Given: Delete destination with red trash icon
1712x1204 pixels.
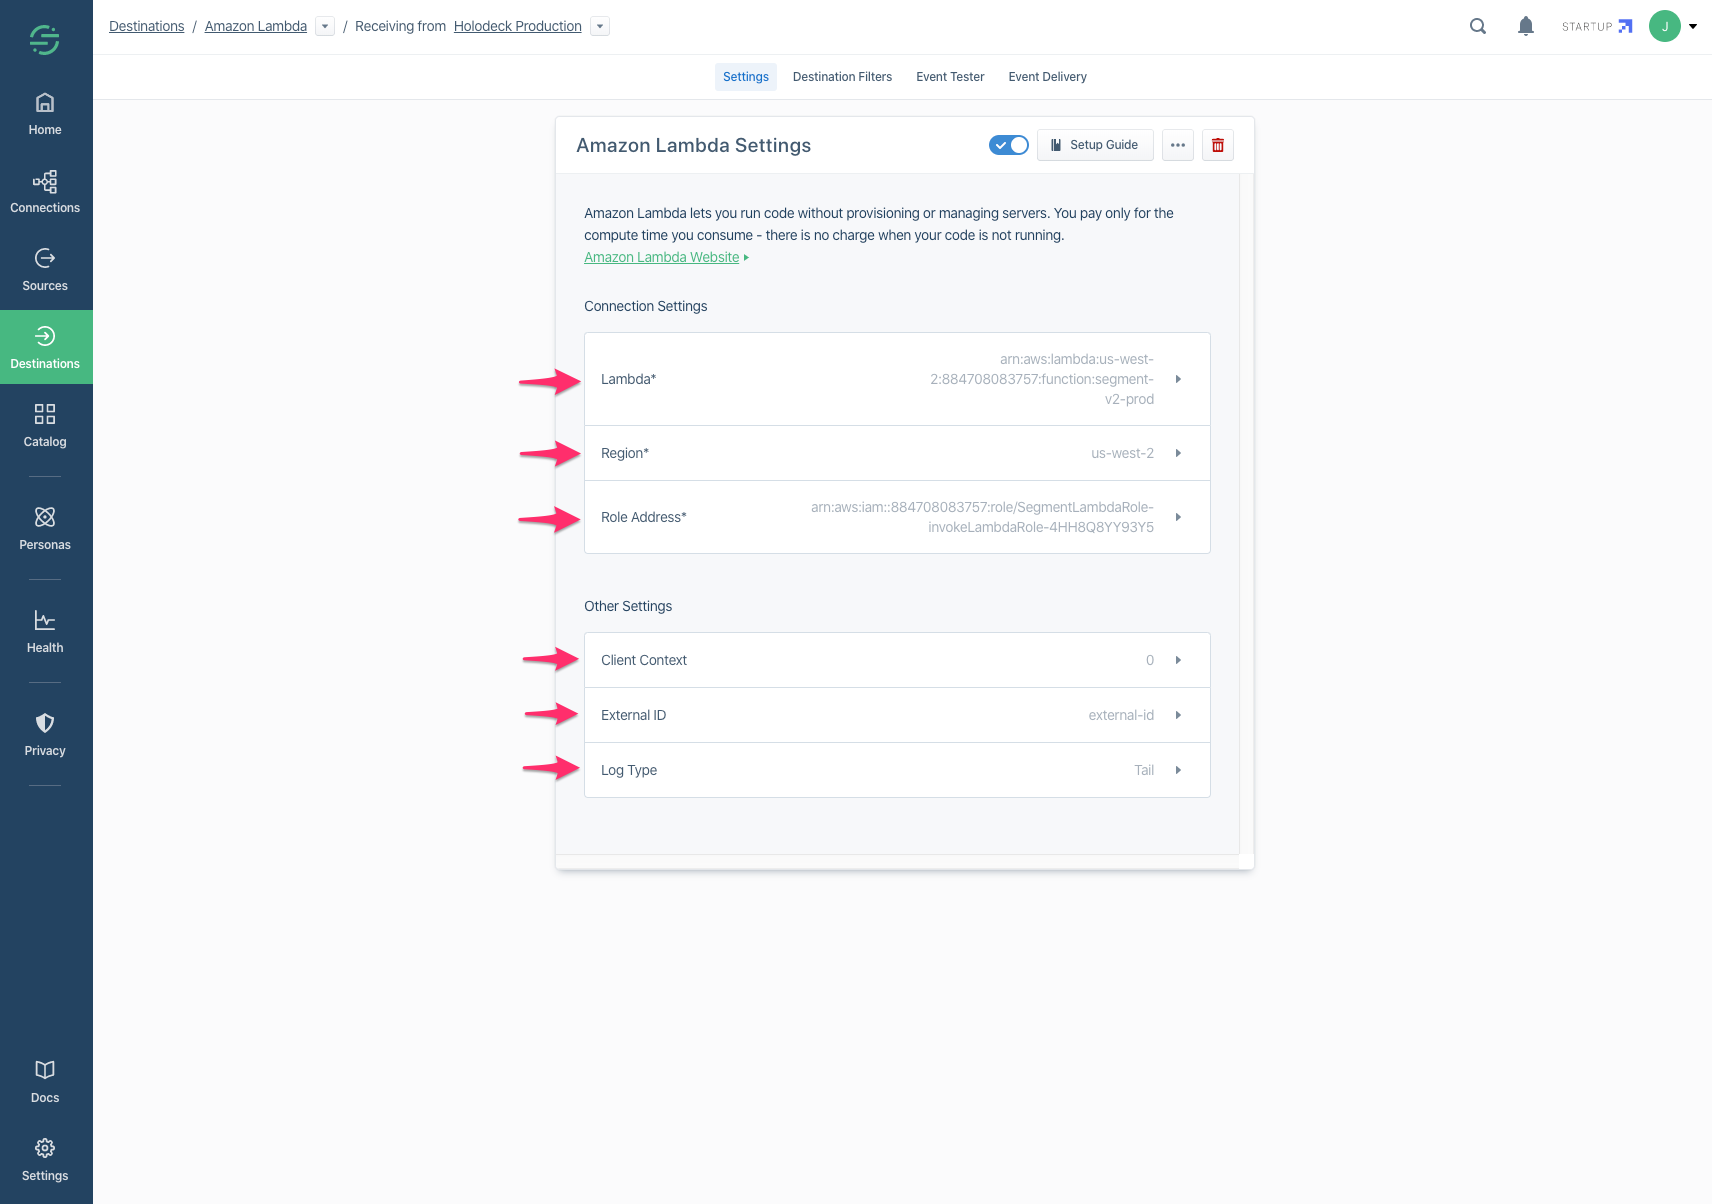Looking at the screenshot, I should point(1218,145).
